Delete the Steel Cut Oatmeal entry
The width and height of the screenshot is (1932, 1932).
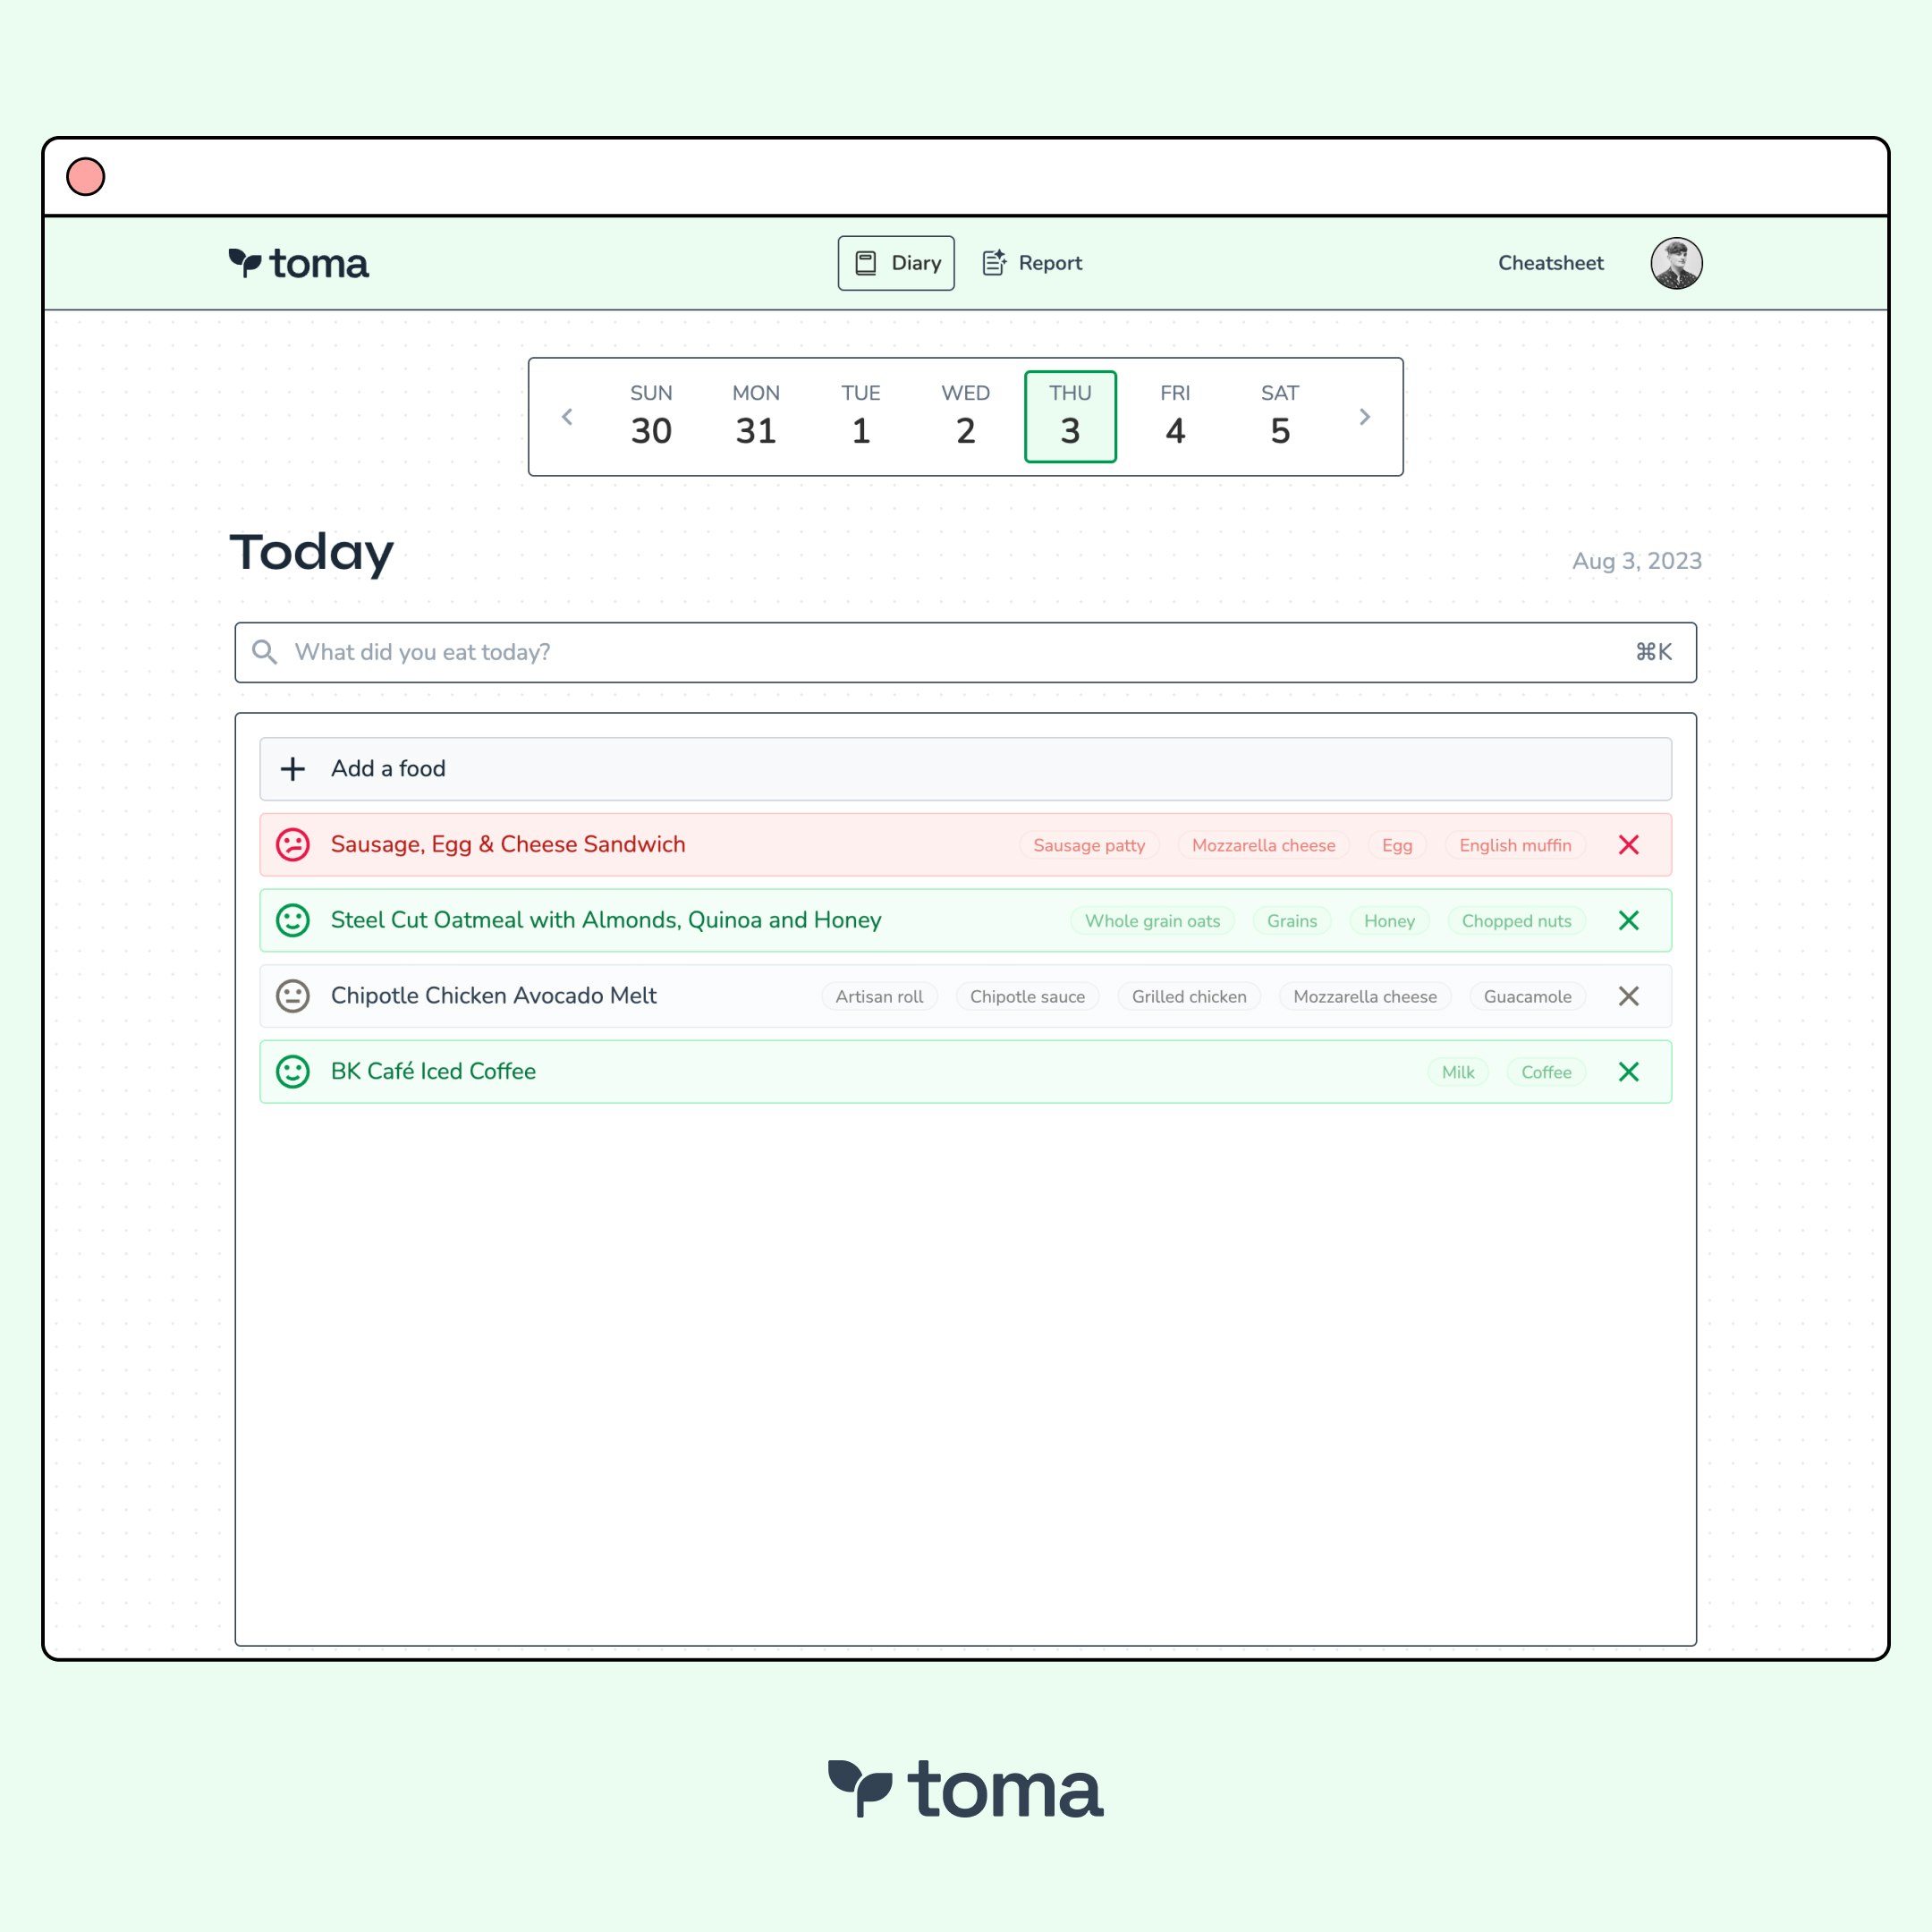tap(1628, 920)
